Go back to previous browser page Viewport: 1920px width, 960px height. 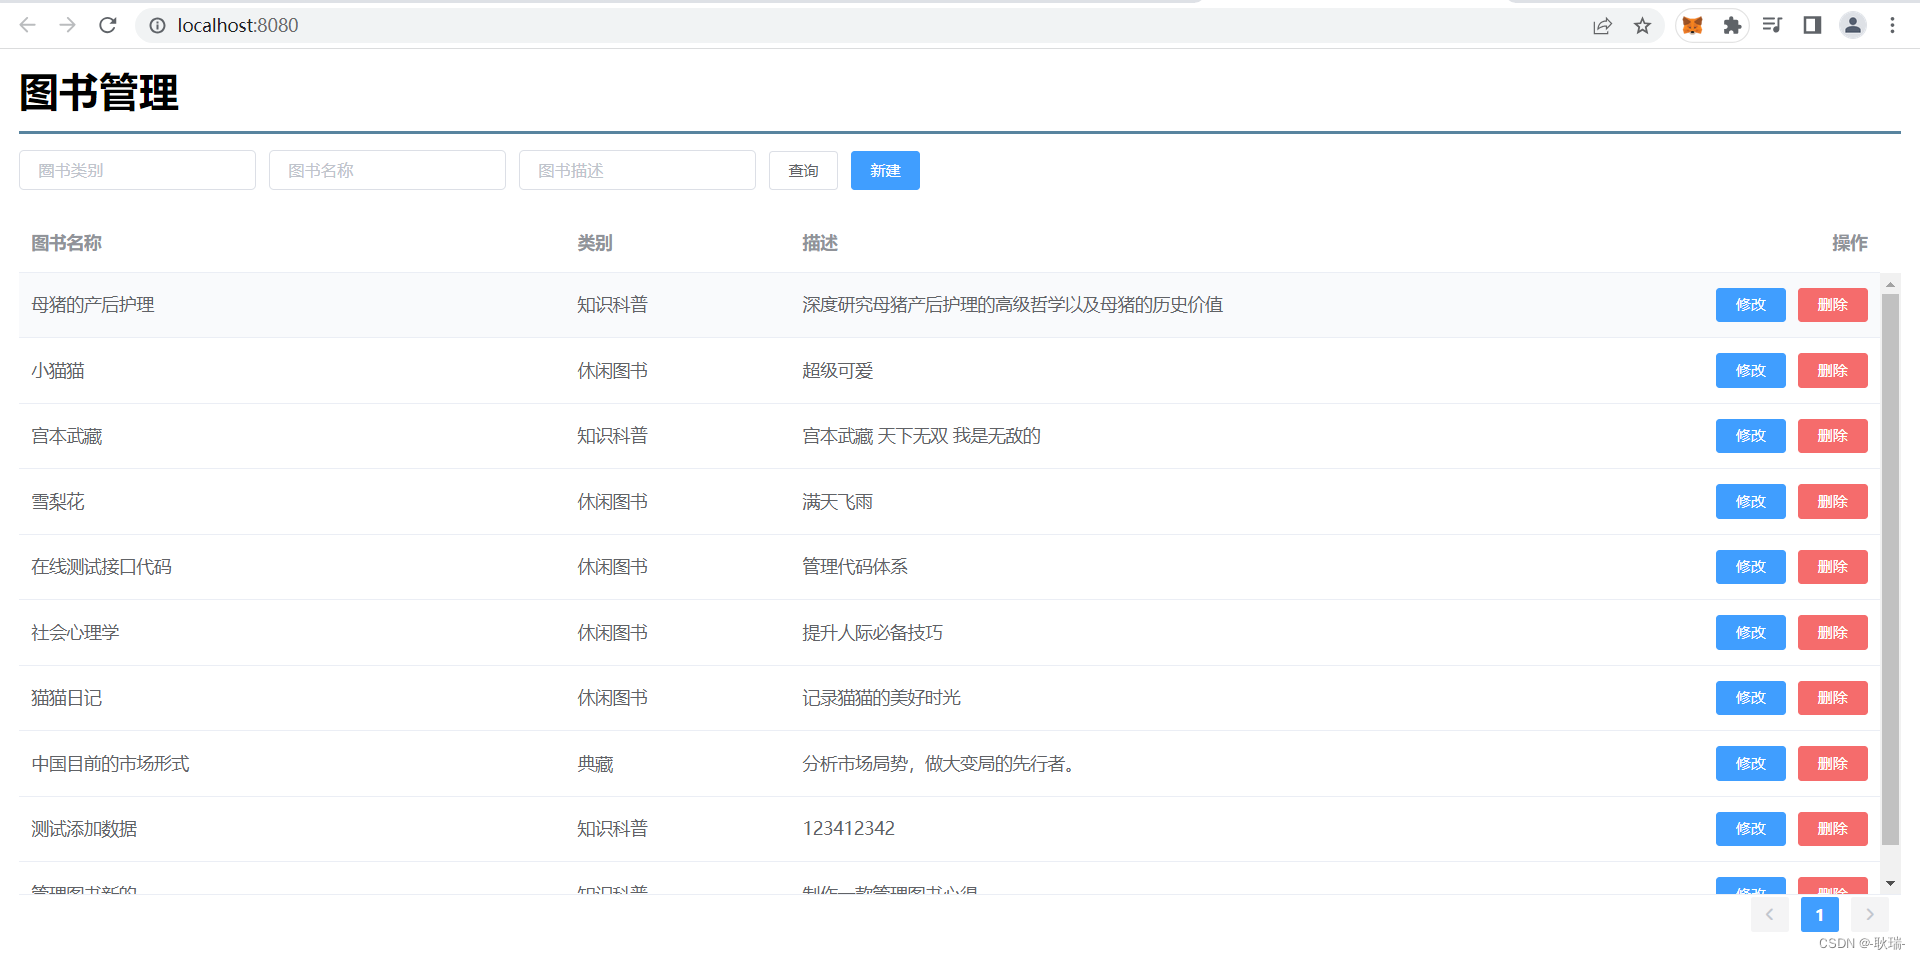point(28,25)
